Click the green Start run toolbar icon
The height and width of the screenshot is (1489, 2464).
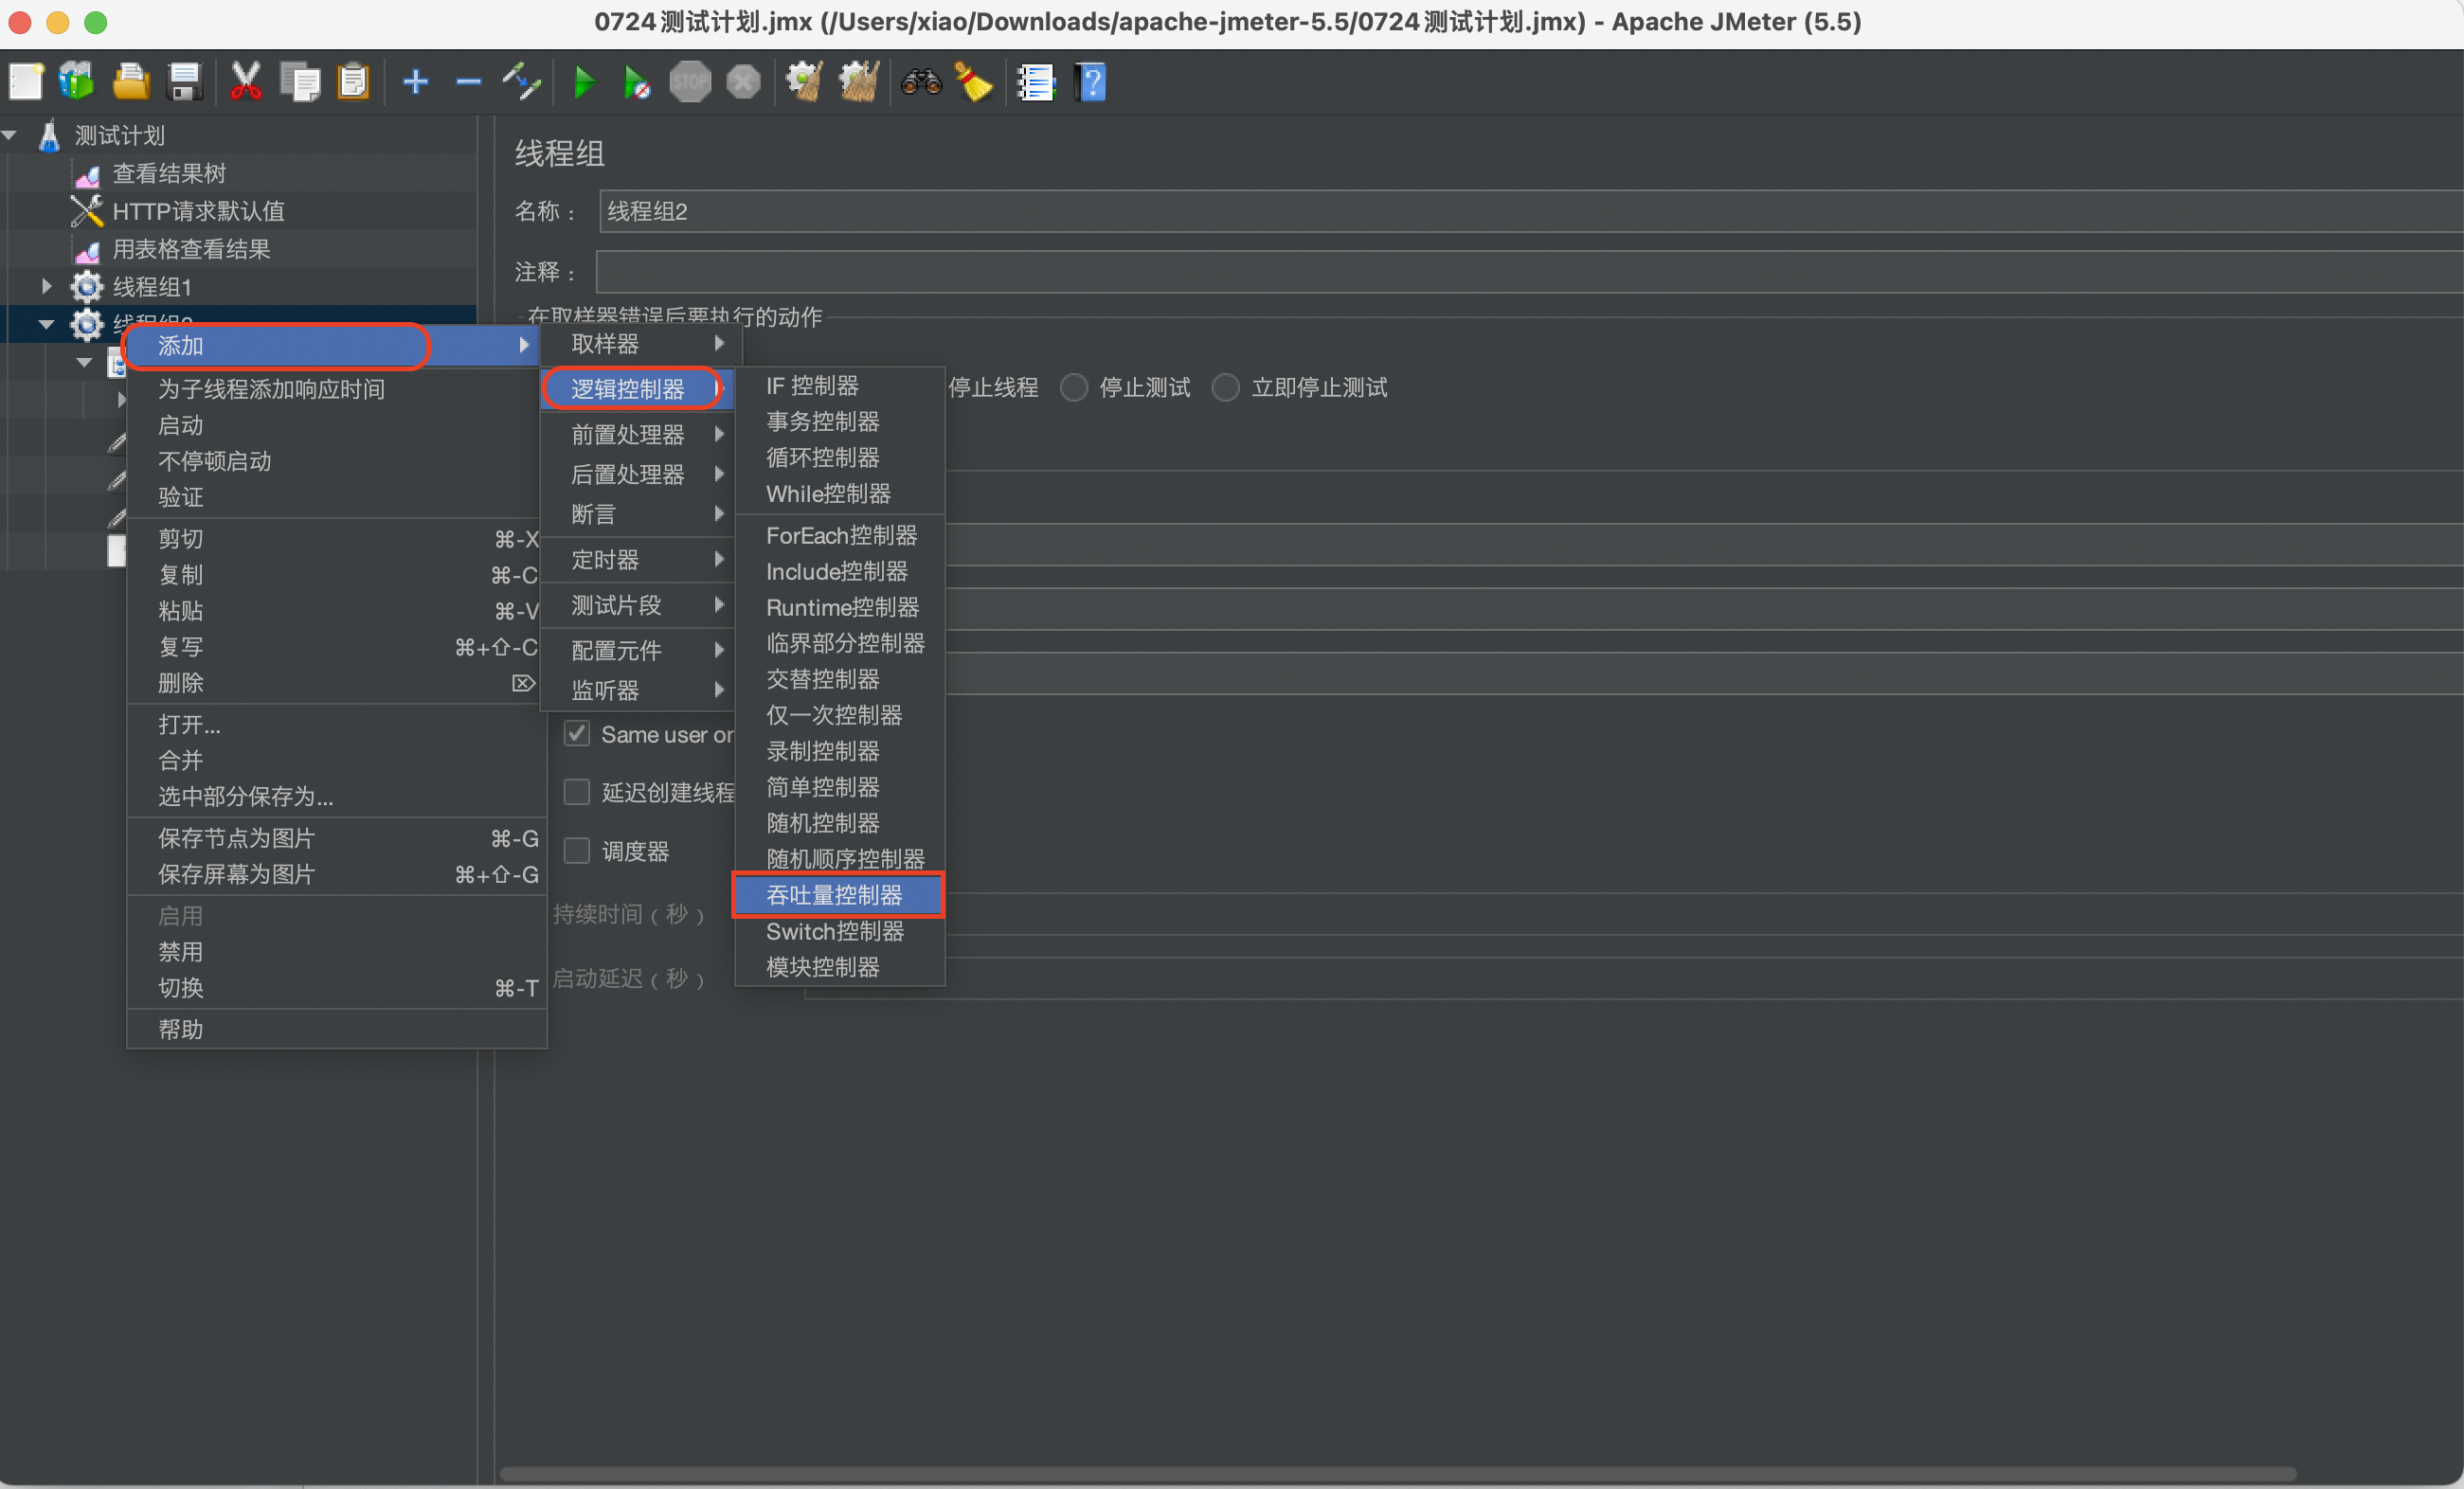point(584,82)
